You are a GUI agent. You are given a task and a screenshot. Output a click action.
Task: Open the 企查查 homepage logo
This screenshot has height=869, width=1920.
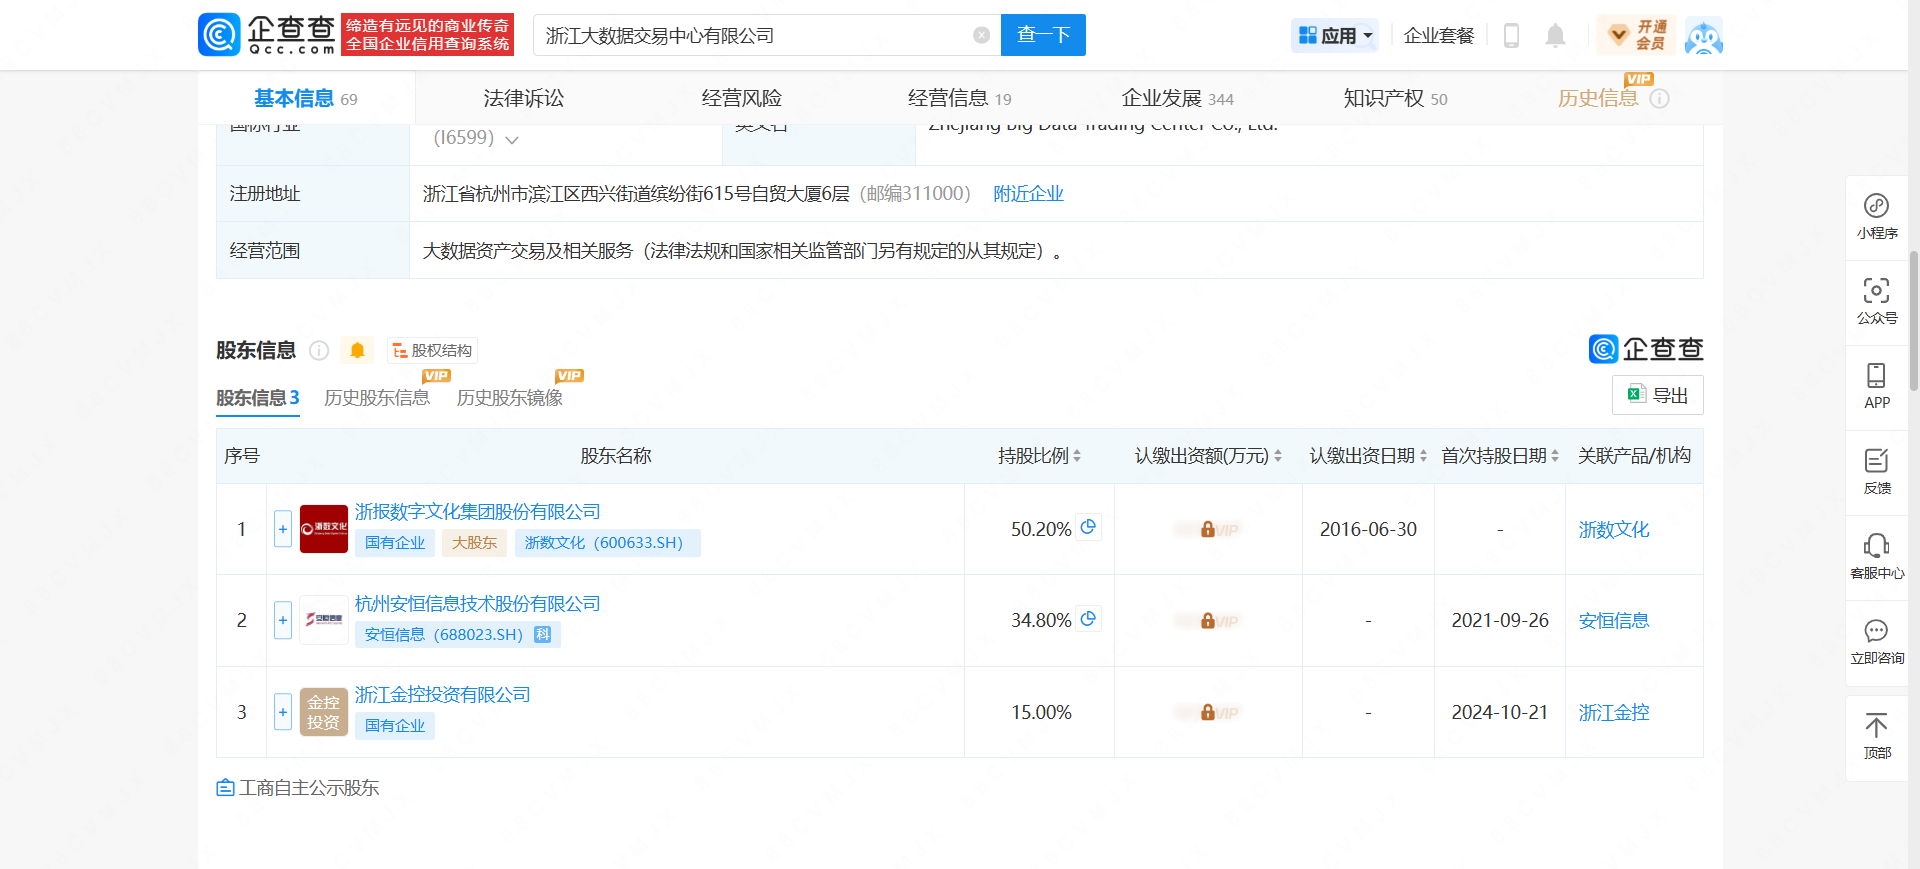tap(267, 34)
